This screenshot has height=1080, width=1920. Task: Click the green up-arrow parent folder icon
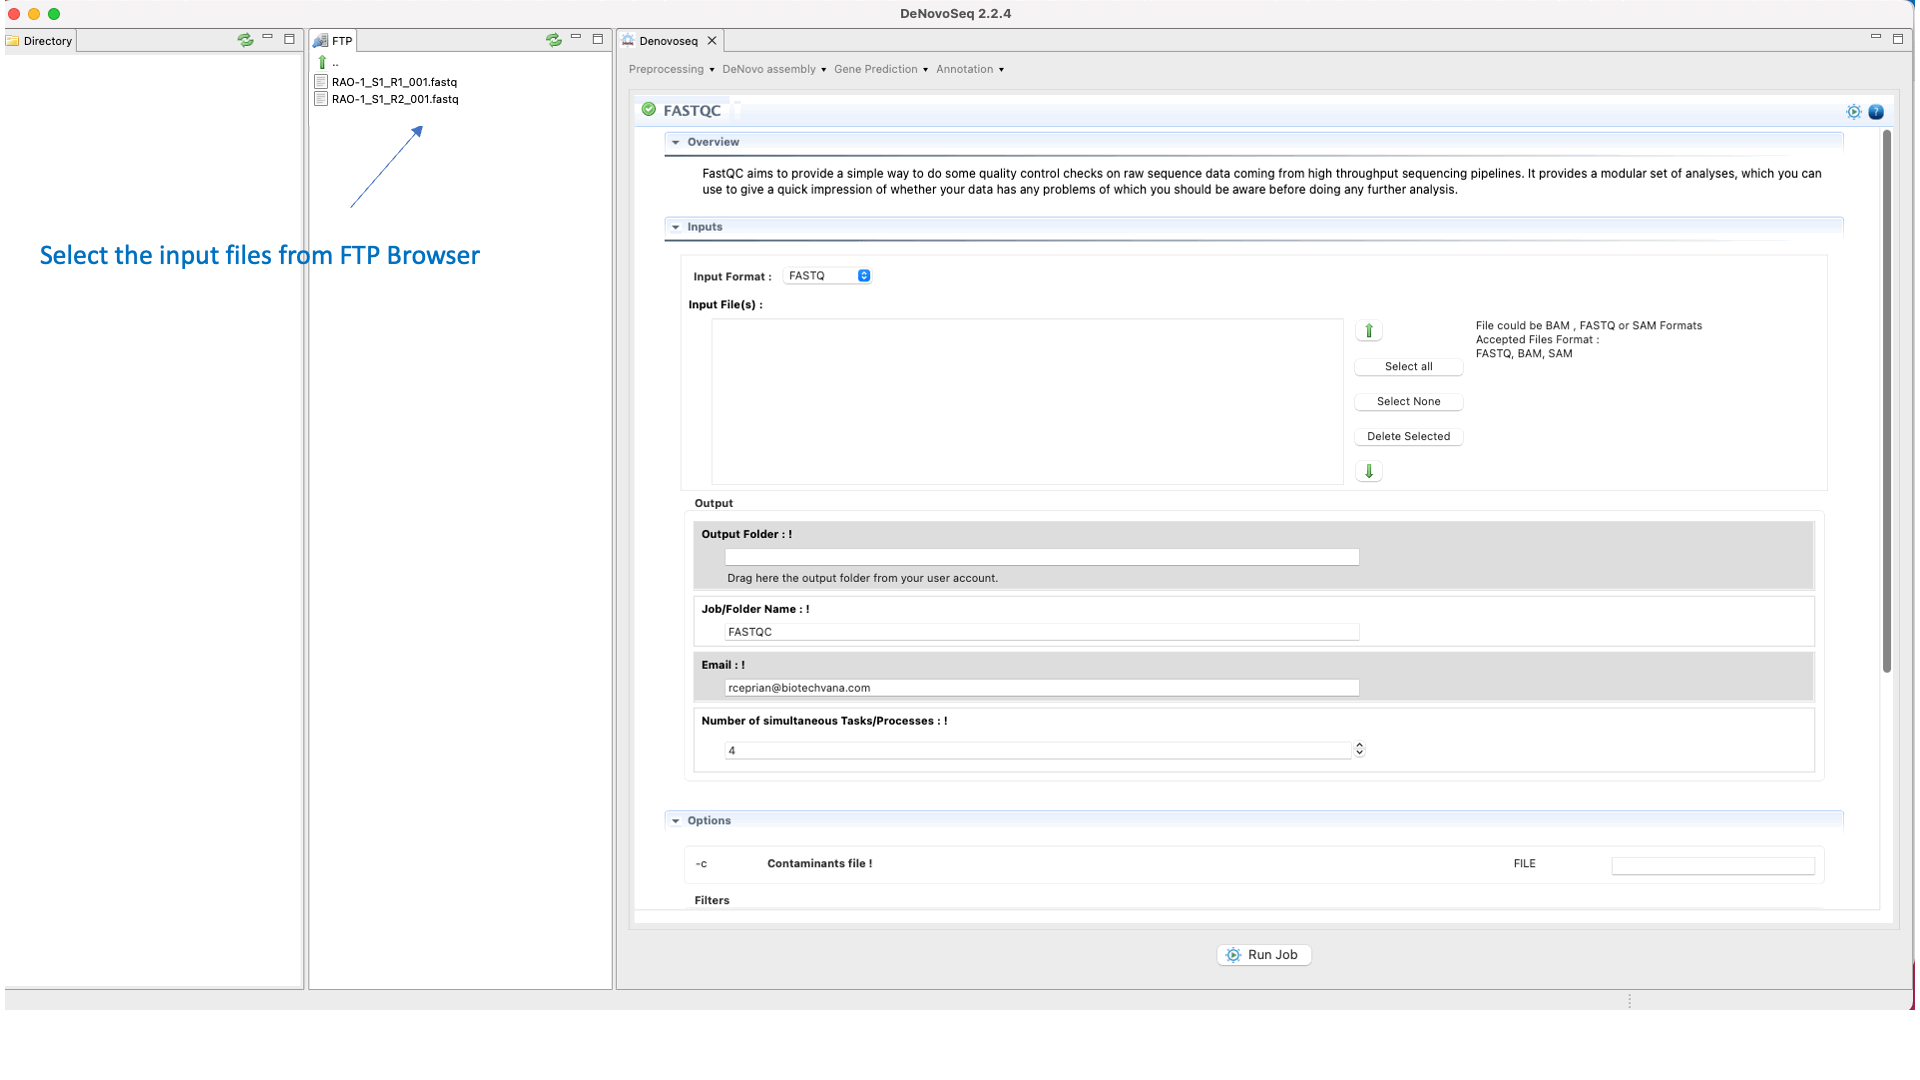click(x=322, y=63)
